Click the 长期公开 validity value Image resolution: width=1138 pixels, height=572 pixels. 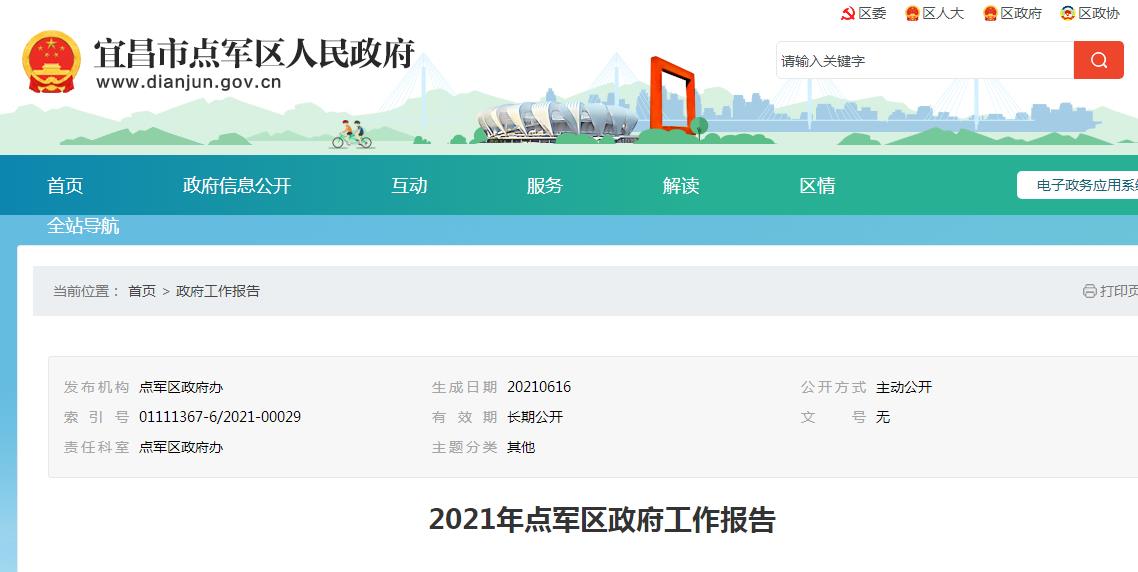click(535, 417)
